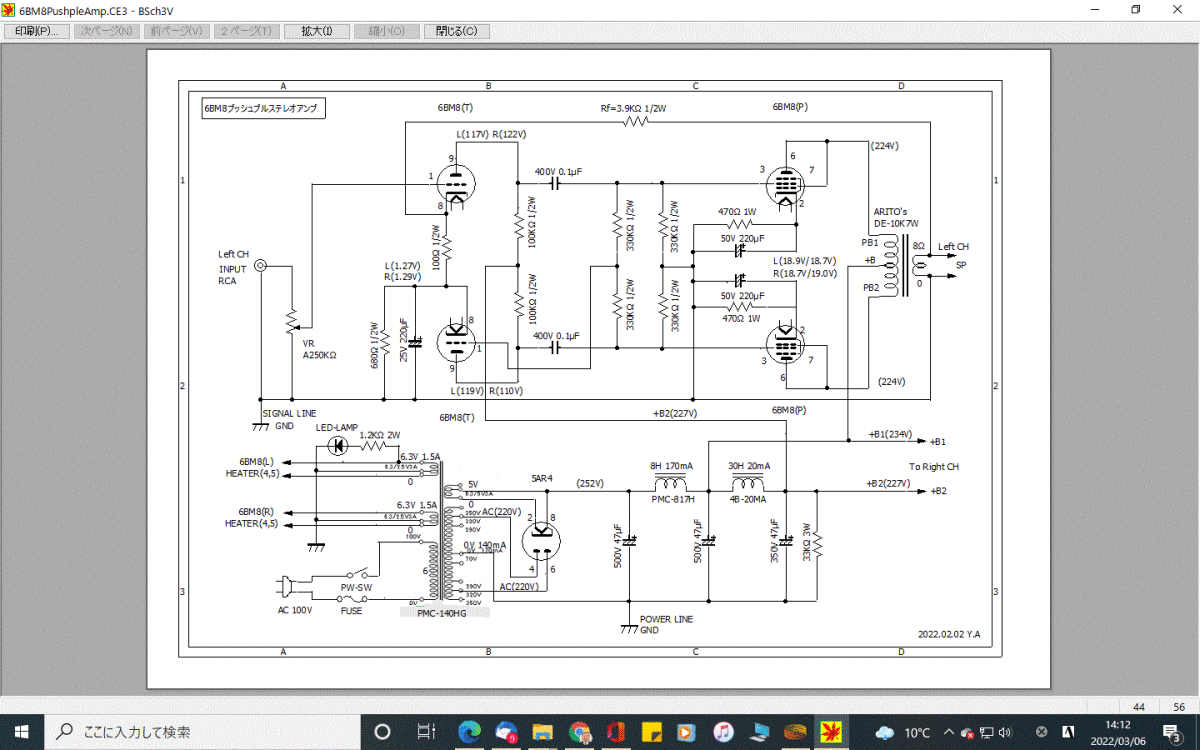Click the 縮小(O) zoom out button
The height and width of the screenshot is (750, 1200).
click(386, 31)
